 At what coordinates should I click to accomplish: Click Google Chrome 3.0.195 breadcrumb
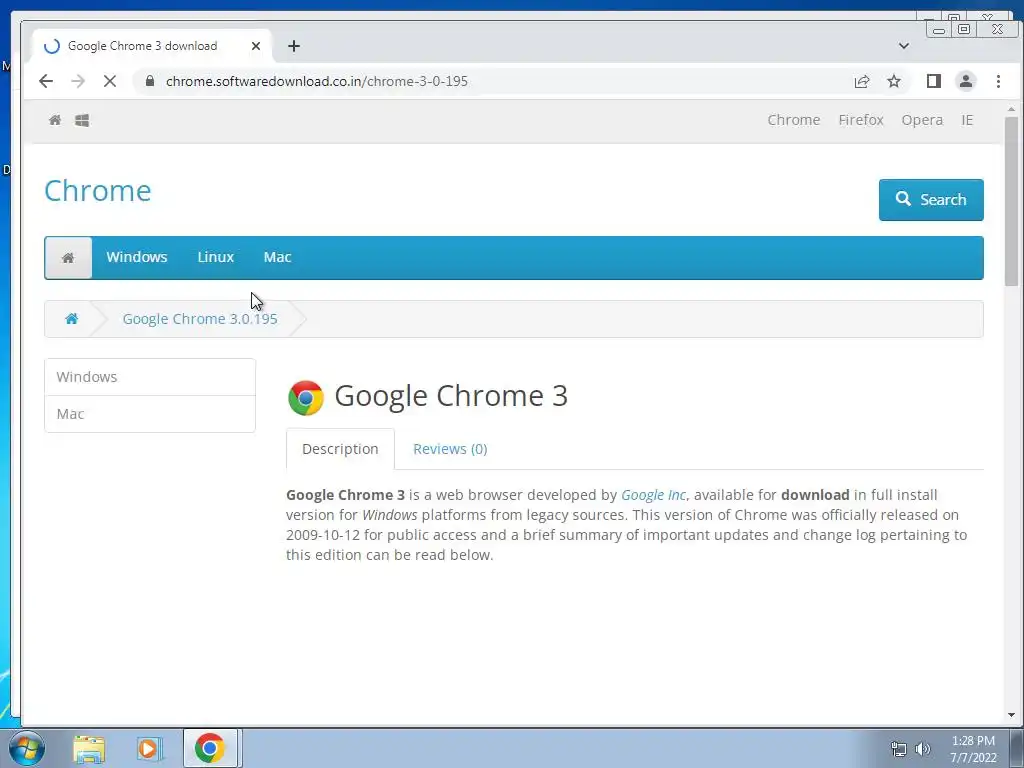tap(200, 319)
